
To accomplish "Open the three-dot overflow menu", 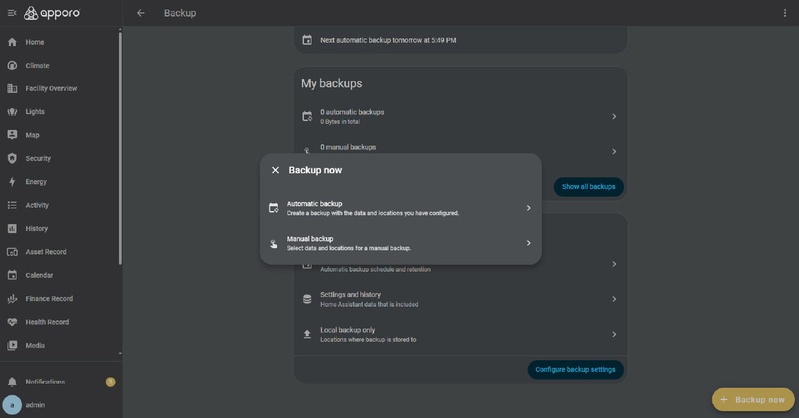I will (x=785, y=13).
